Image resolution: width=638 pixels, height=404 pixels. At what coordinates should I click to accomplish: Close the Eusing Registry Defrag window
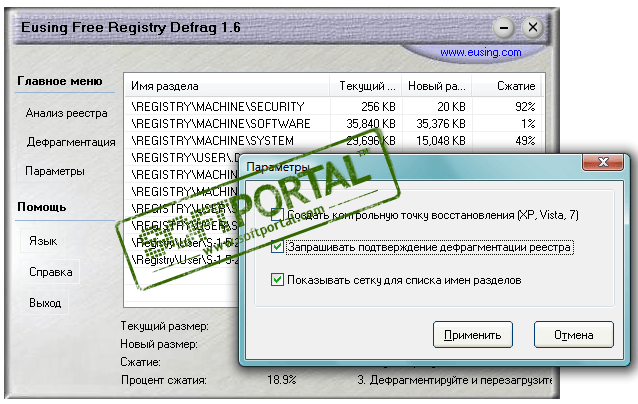[533, 28]
